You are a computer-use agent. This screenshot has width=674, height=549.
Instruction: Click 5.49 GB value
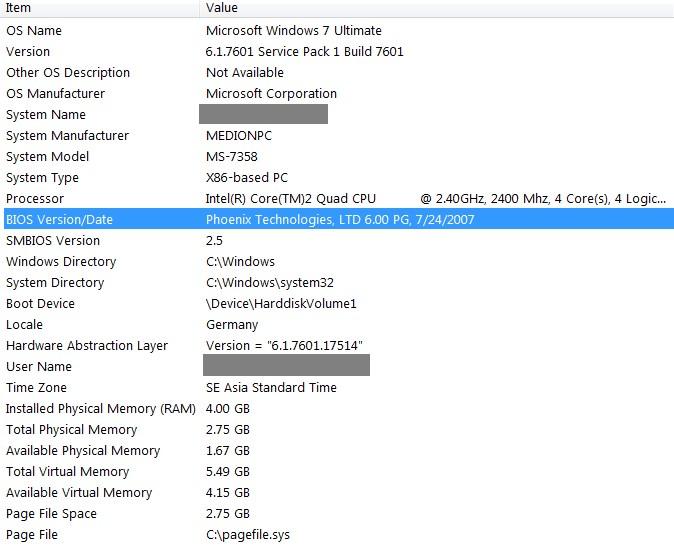point(228,472)
